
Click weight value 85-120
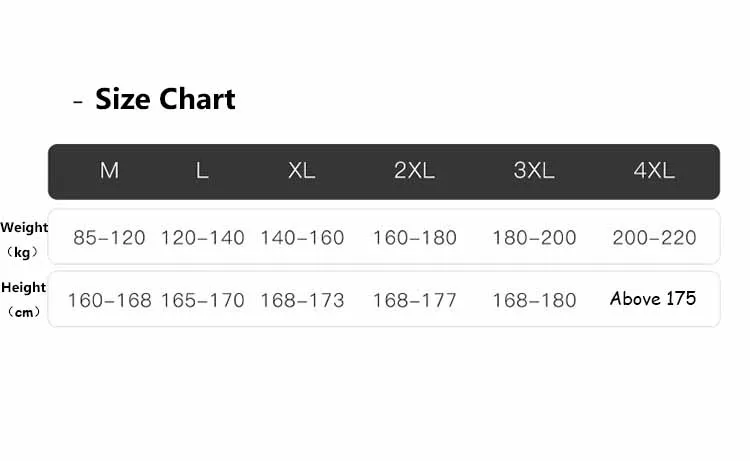coord(109,238)
